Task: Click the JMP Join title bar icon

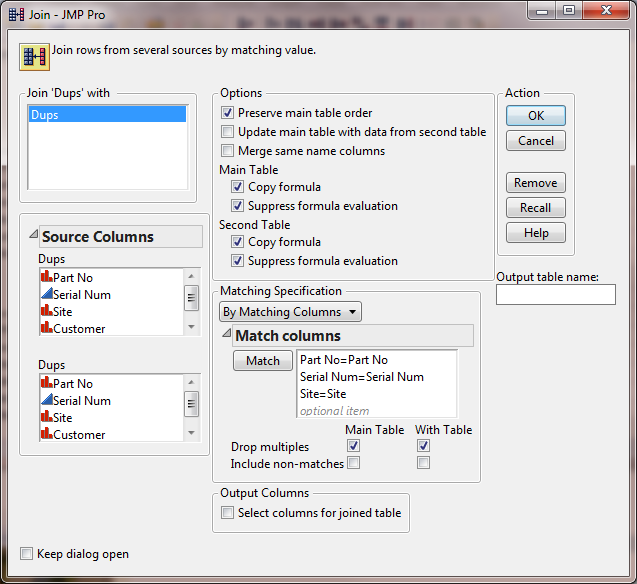Action: point(17,15)
